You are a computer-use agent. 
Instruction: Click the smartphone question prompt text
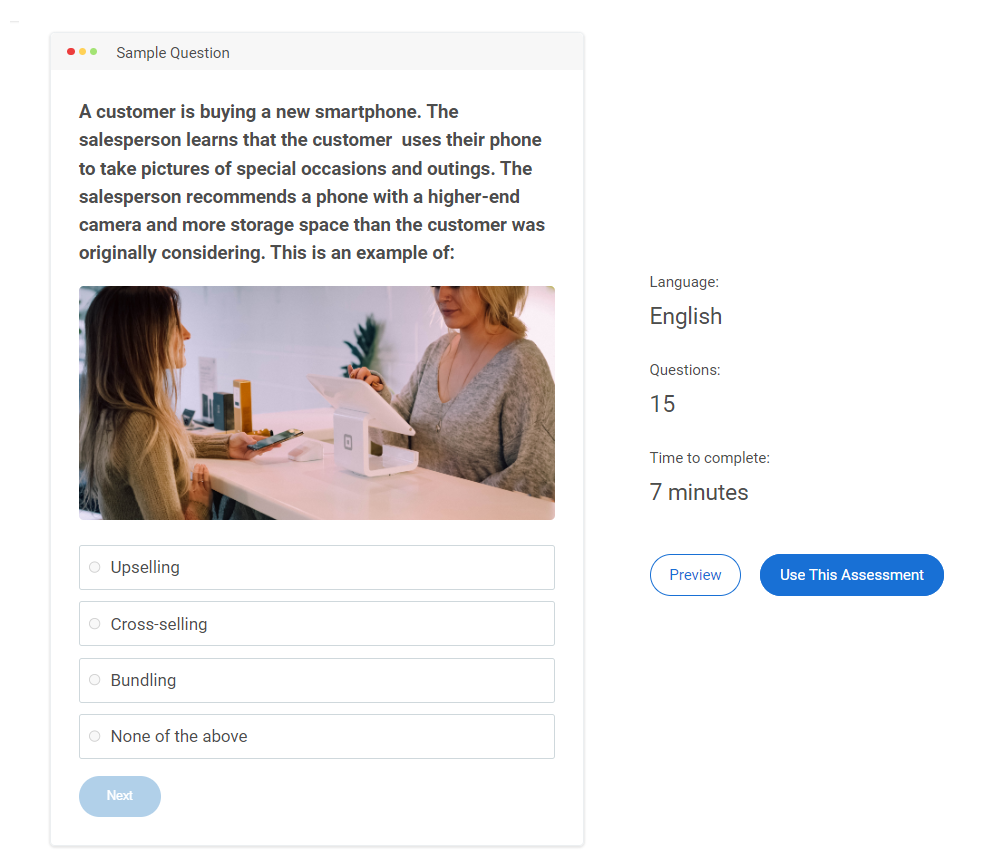tap(312, 182)
